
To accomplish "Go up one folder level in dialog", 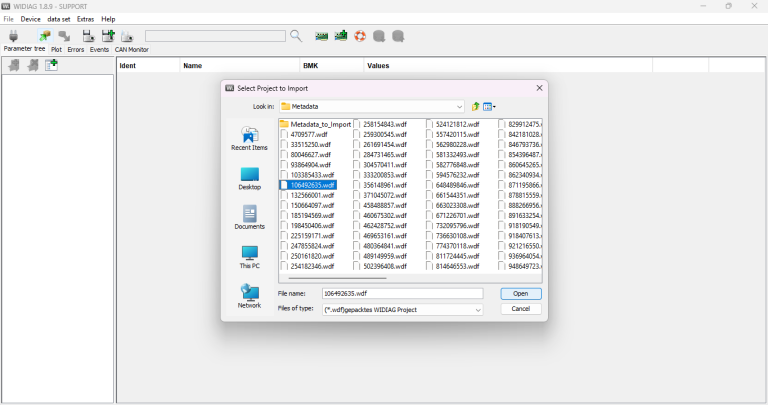I will 475,106.
